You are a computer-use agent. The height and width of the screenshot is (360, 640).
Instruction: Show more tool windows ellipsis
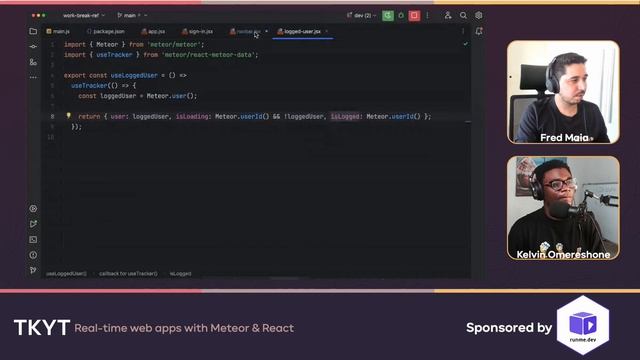[x=33, y=77]
